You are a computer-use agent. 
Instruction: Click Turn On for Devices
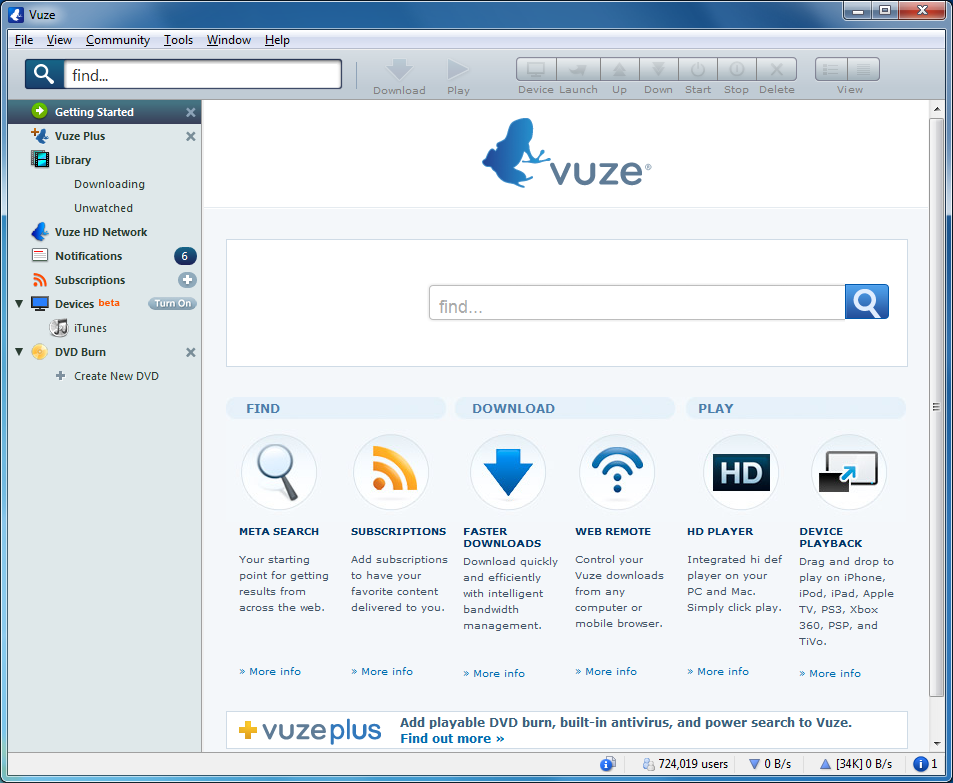tap(173, 303)
